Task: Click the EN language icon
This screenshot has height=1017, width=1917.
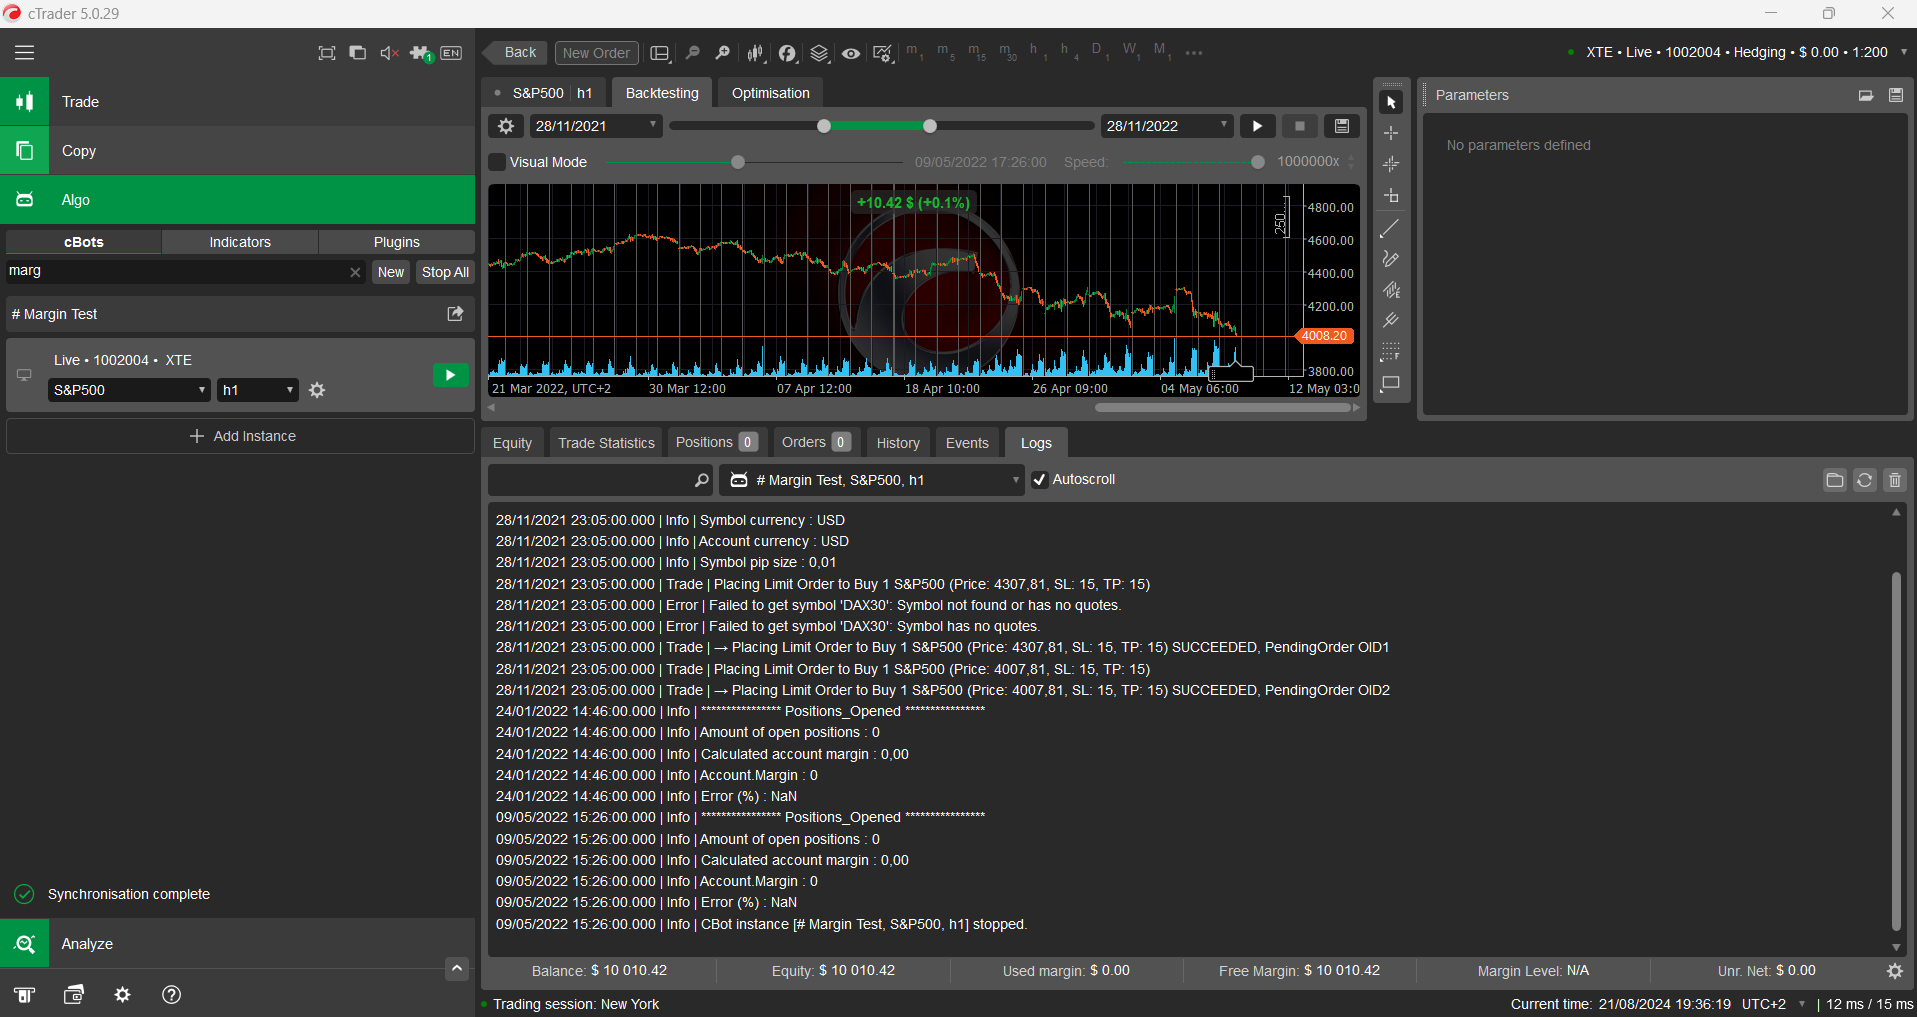Action: click(x=452, y=53)
